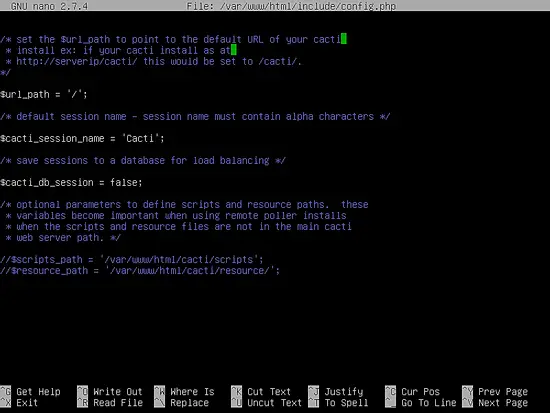550x413 pixels.
Task: Click the ^Y key hint beside Prev Page
Action: [x=468, y=392]
